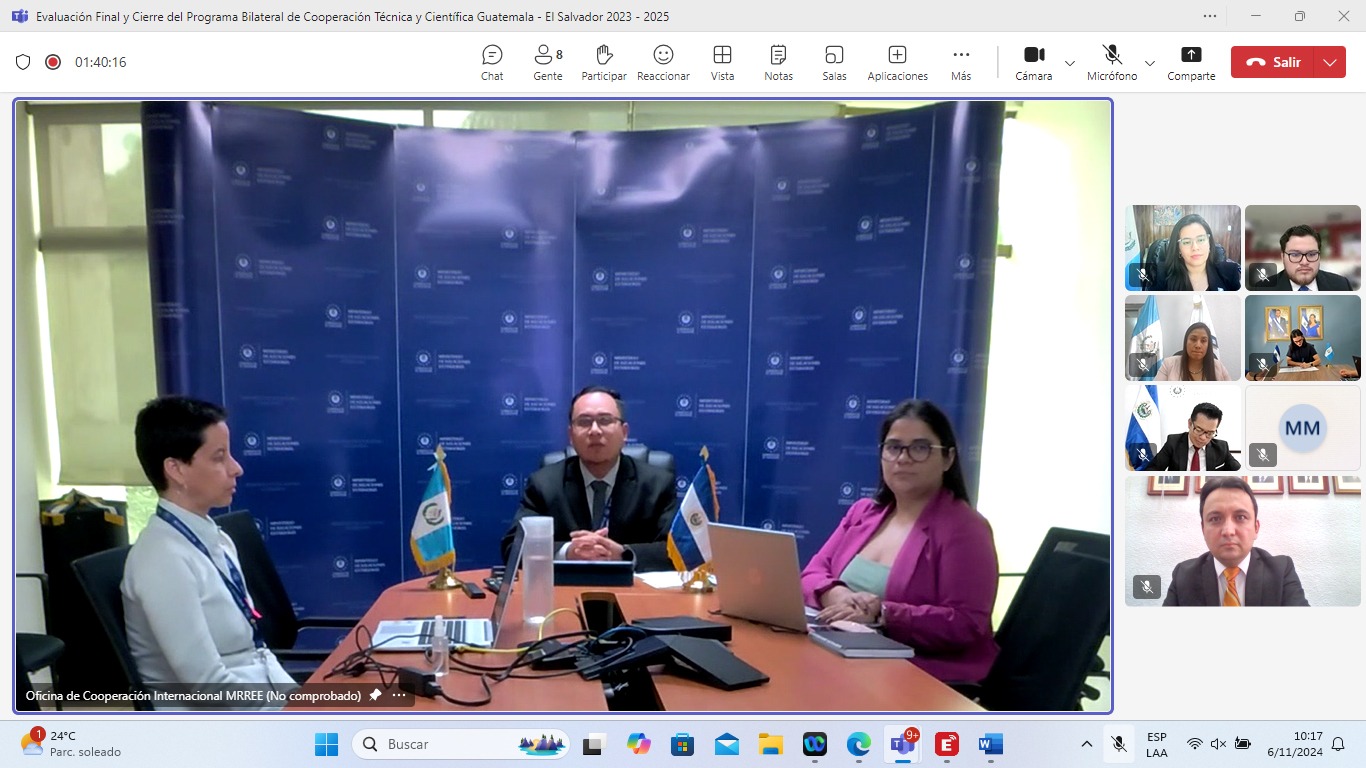Open Aplicaciones add-ons
The width and height of the screenshot is (1366, 768).
[897, 62]
